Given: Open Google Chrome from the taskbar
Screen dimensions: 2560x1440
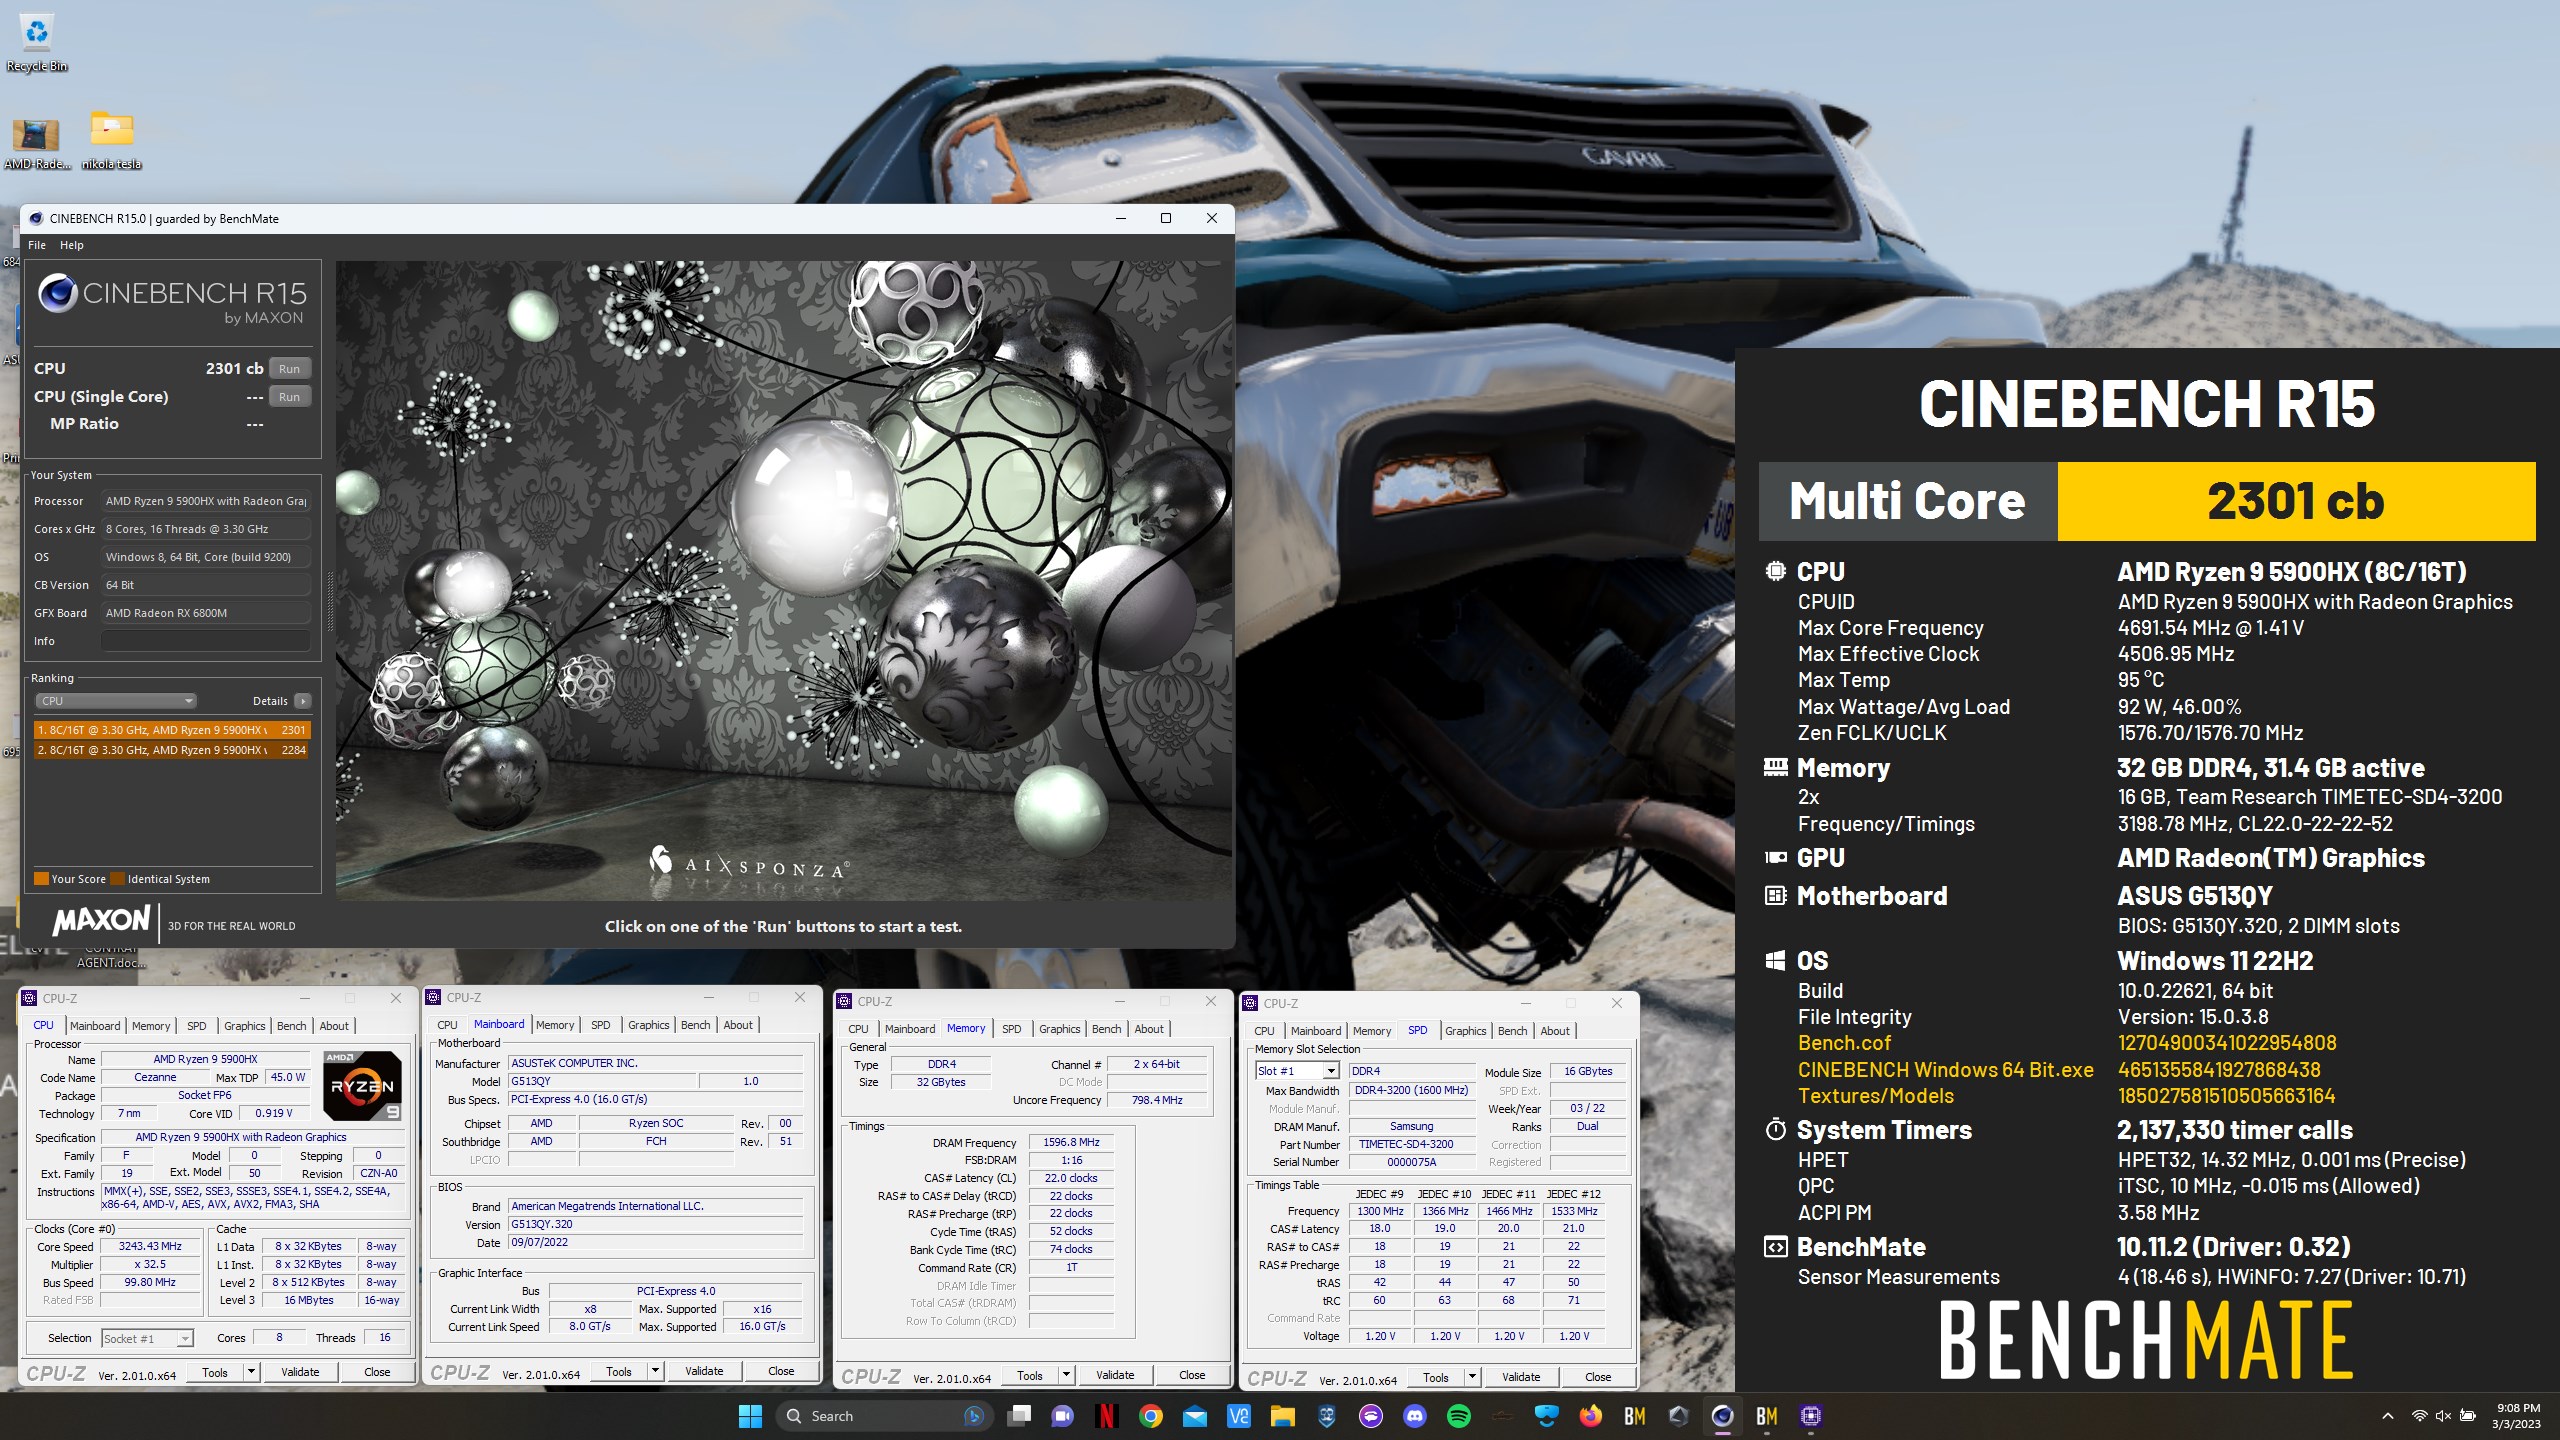Looking at the screenshot, I should coord(1150,1416).
